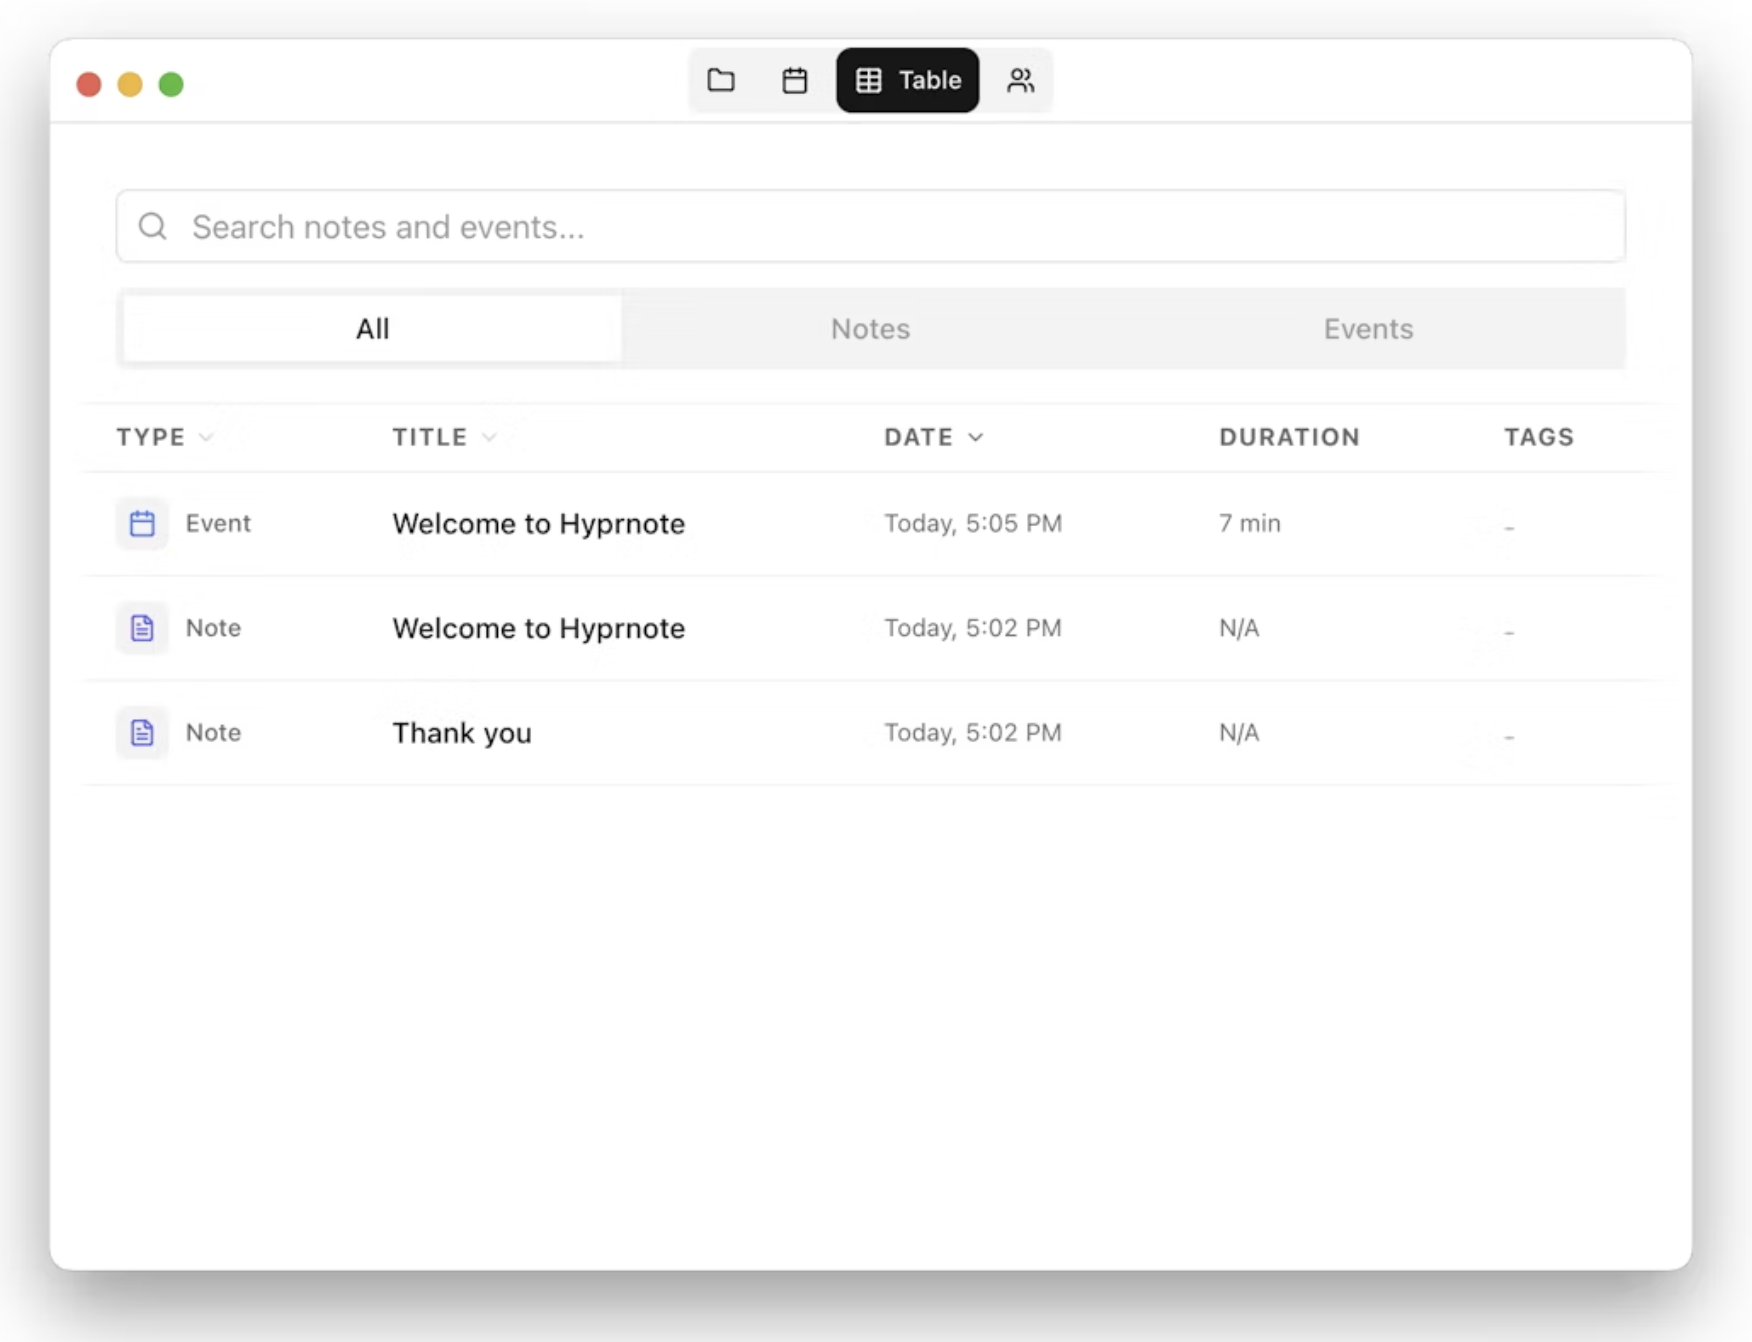
Task: Select the Table view button
Action: point(908,80)
